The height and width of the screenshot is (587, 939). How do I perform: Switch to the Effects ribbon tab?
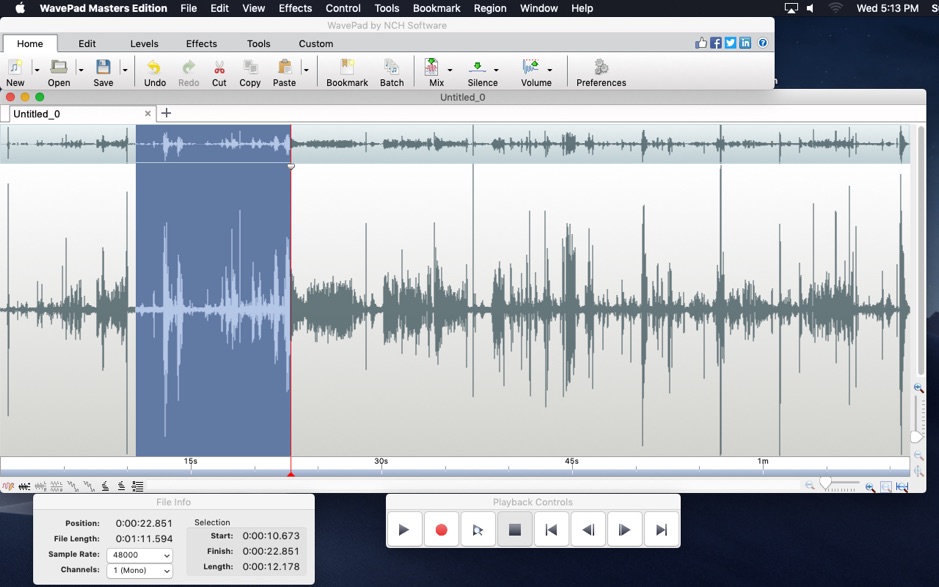(x=200, y=43)
